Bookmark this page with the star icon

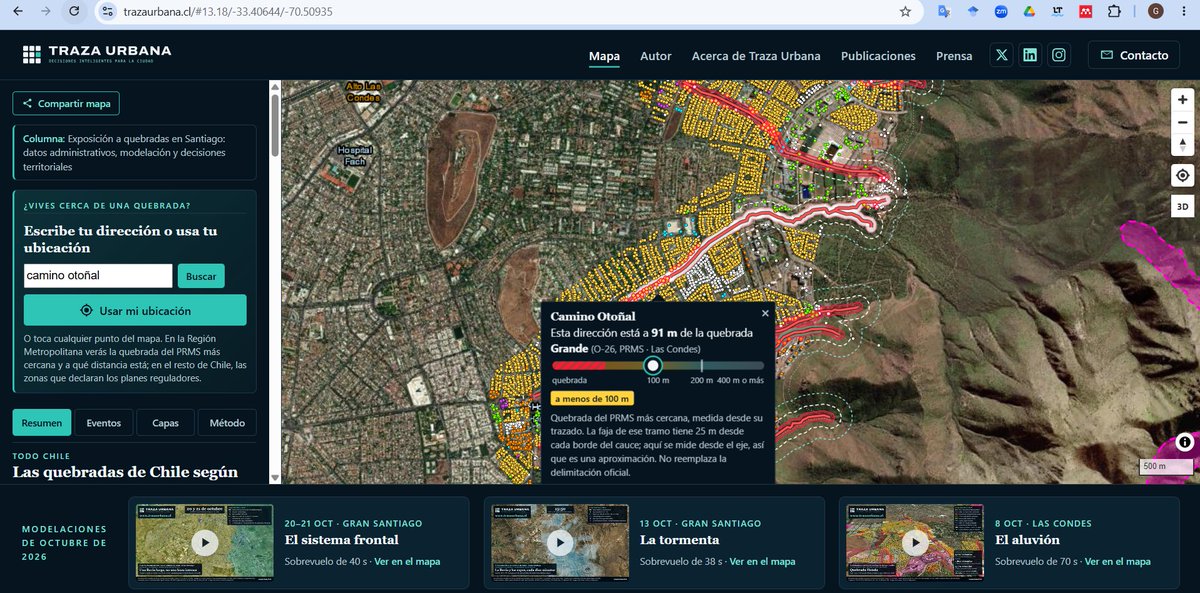(905, 12)
